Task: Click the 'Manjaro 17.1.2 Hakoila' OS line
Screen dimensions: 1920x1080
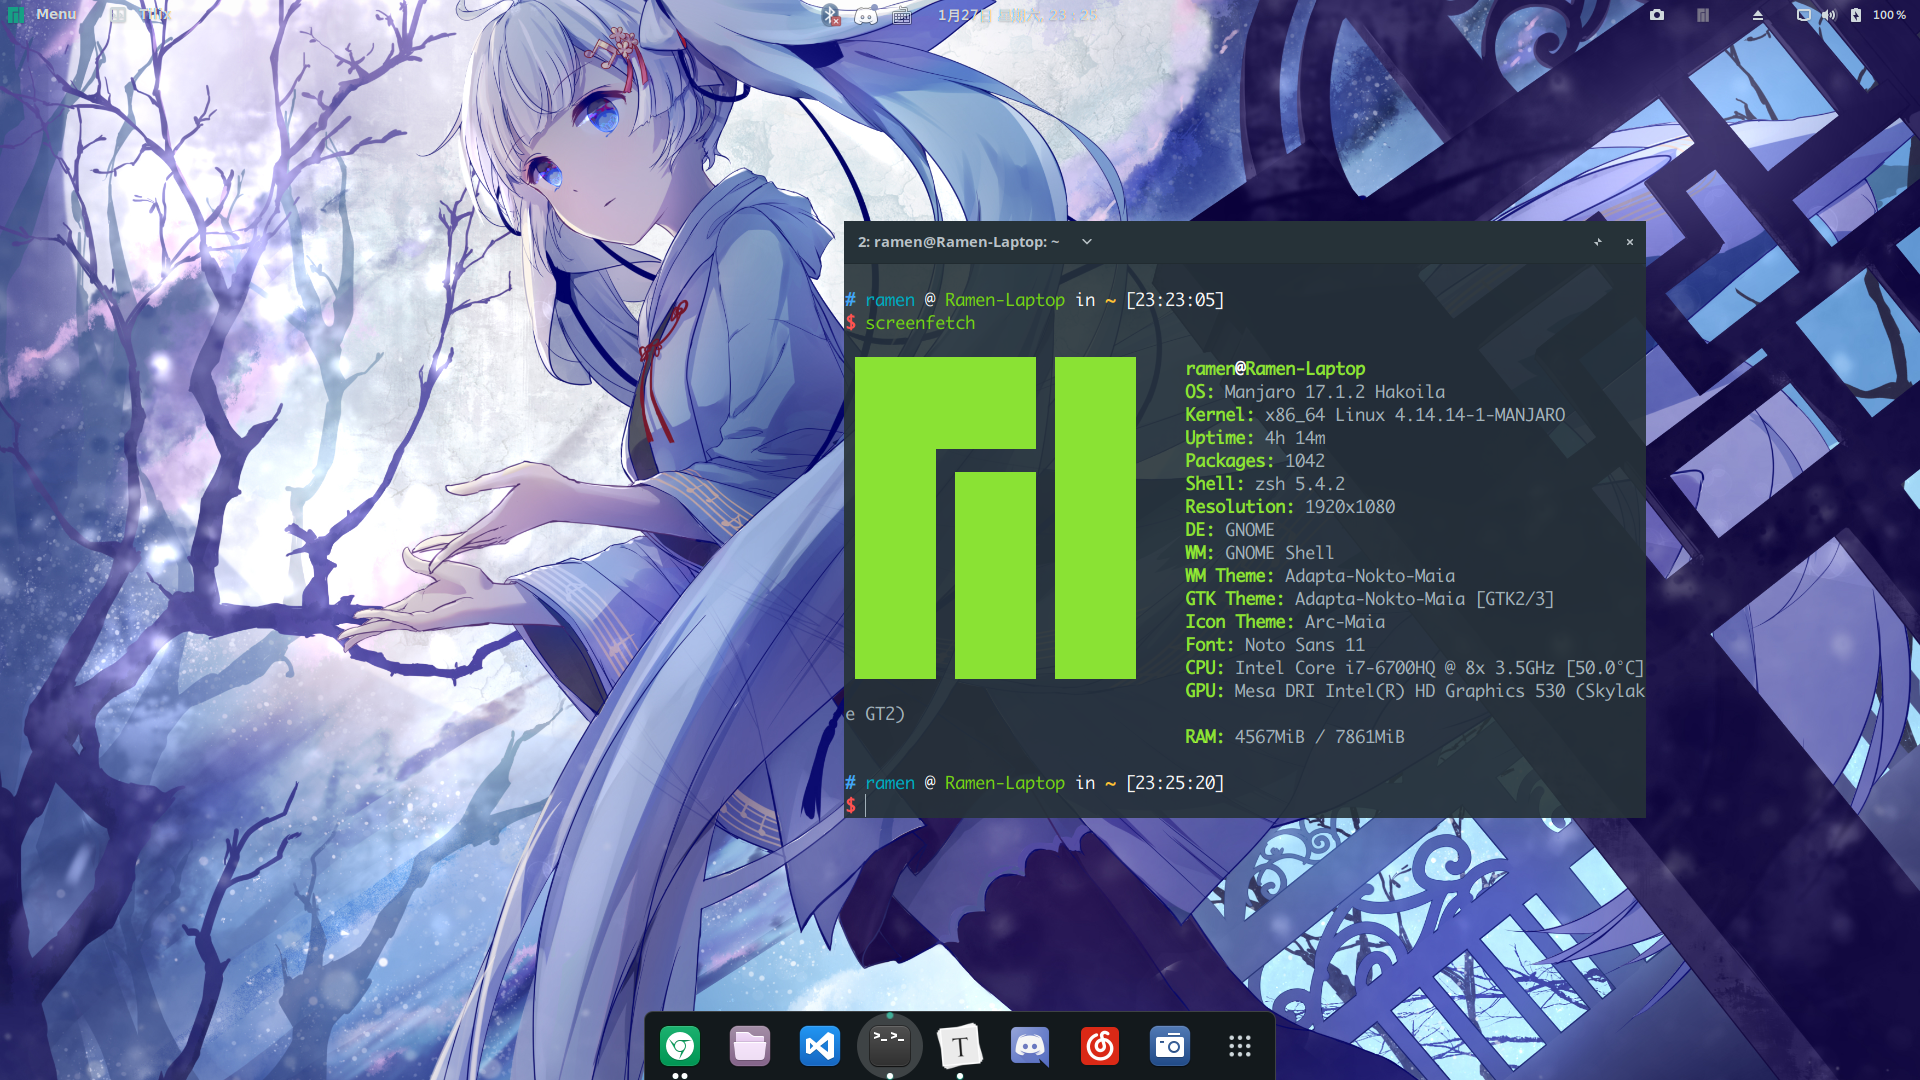Action: 1315,392
